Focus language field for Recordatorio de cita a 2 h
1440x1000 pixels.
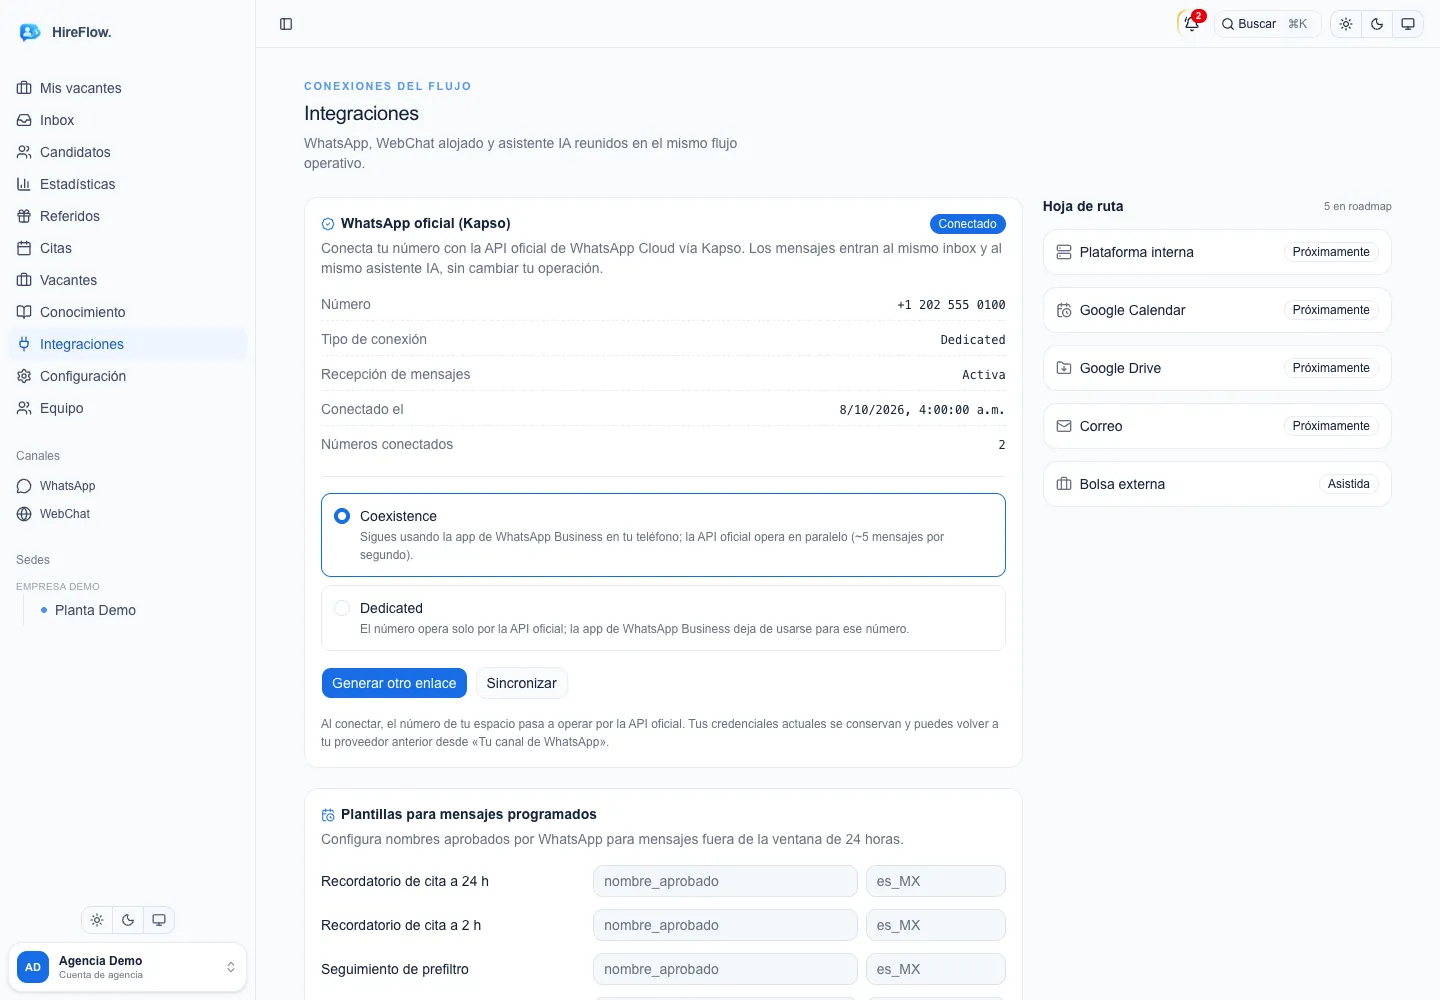tap(936, 925)
